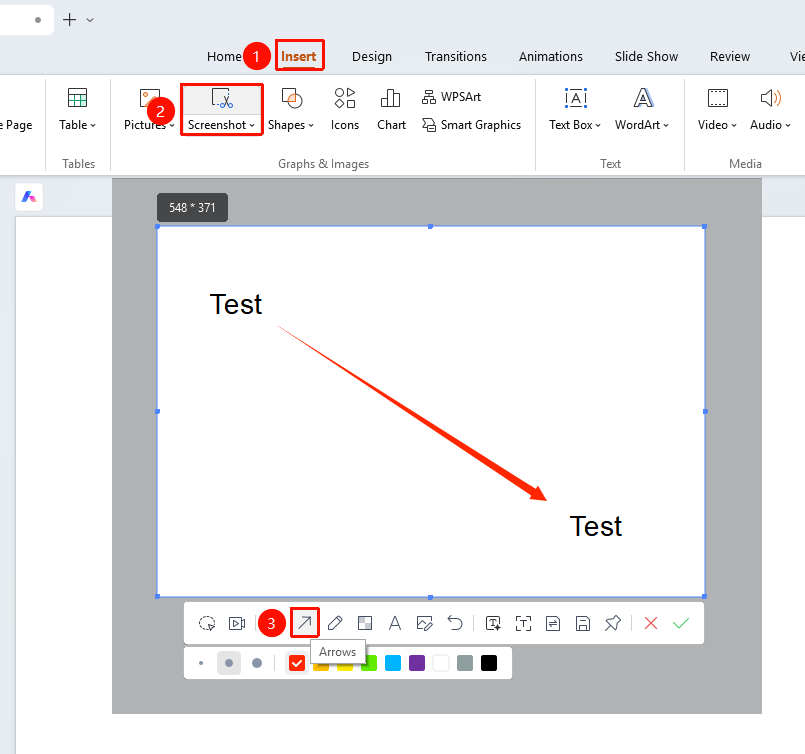This screenshot has height=754, width=805.
Task: Pick the blue color swatch
Action: tap(393, 663)
